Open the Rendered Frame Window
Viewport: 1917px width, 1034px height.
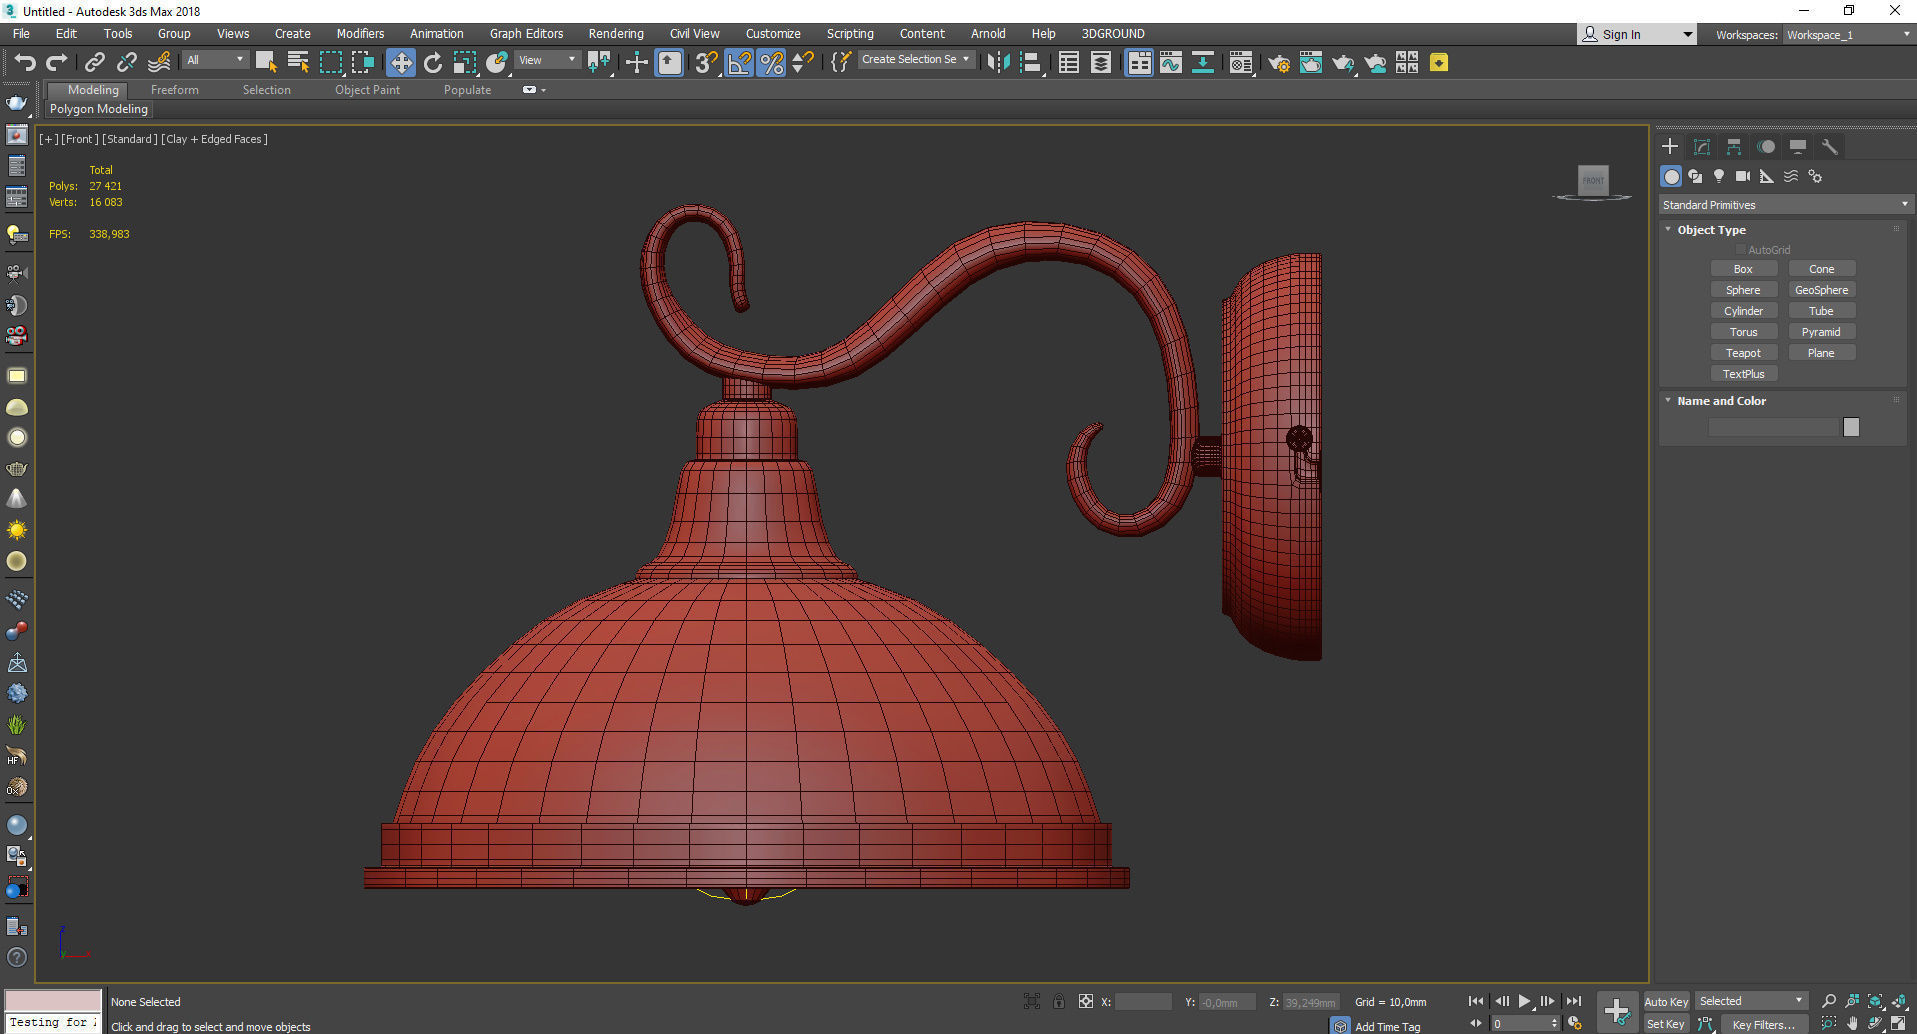click(x=1310, y=63)
